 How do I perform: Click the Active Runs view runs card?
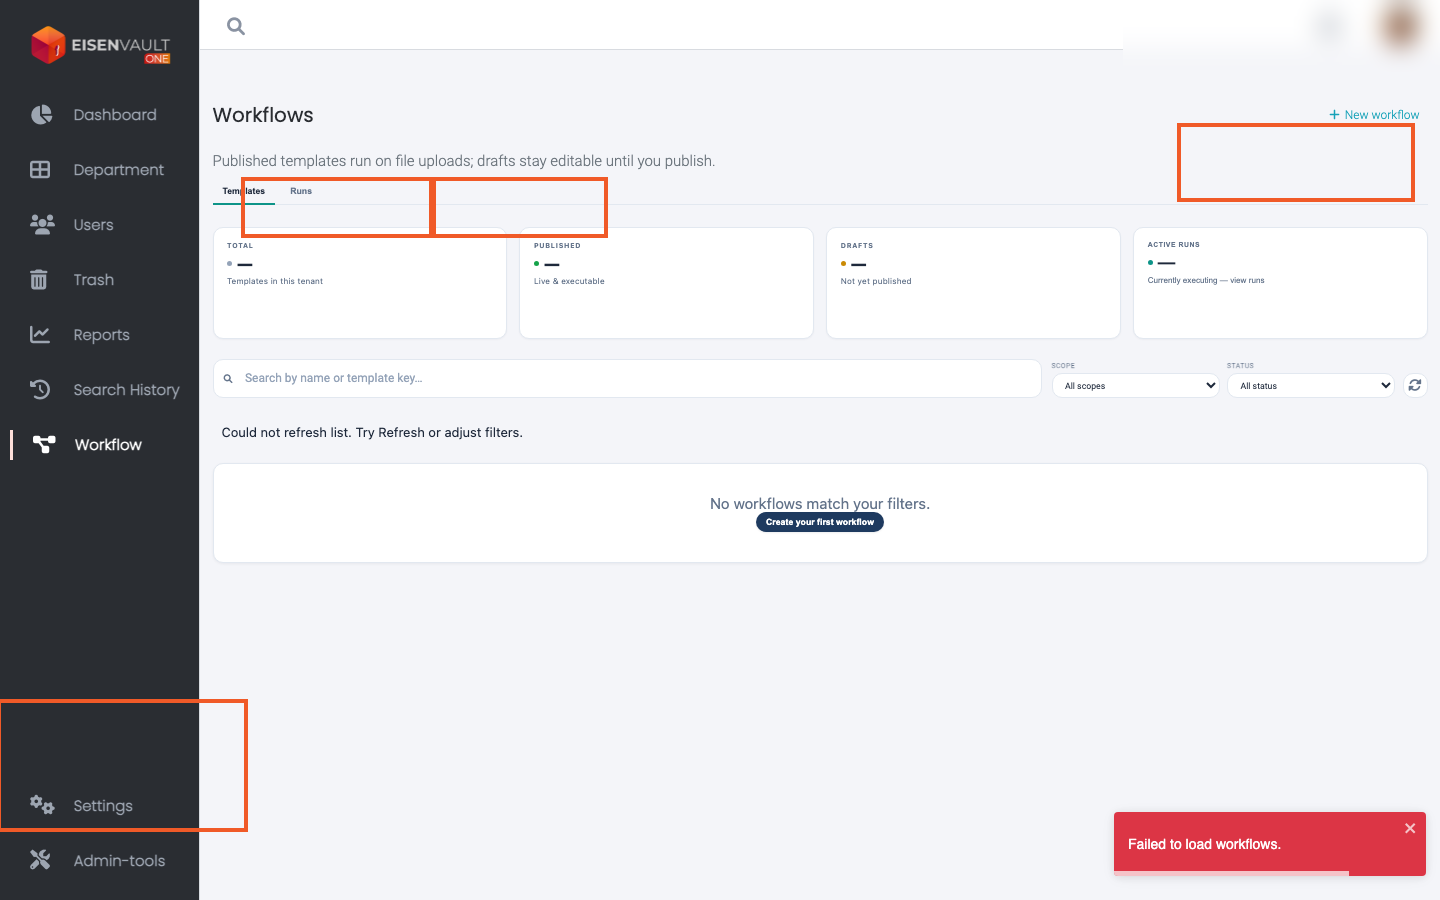[1280, 283]
